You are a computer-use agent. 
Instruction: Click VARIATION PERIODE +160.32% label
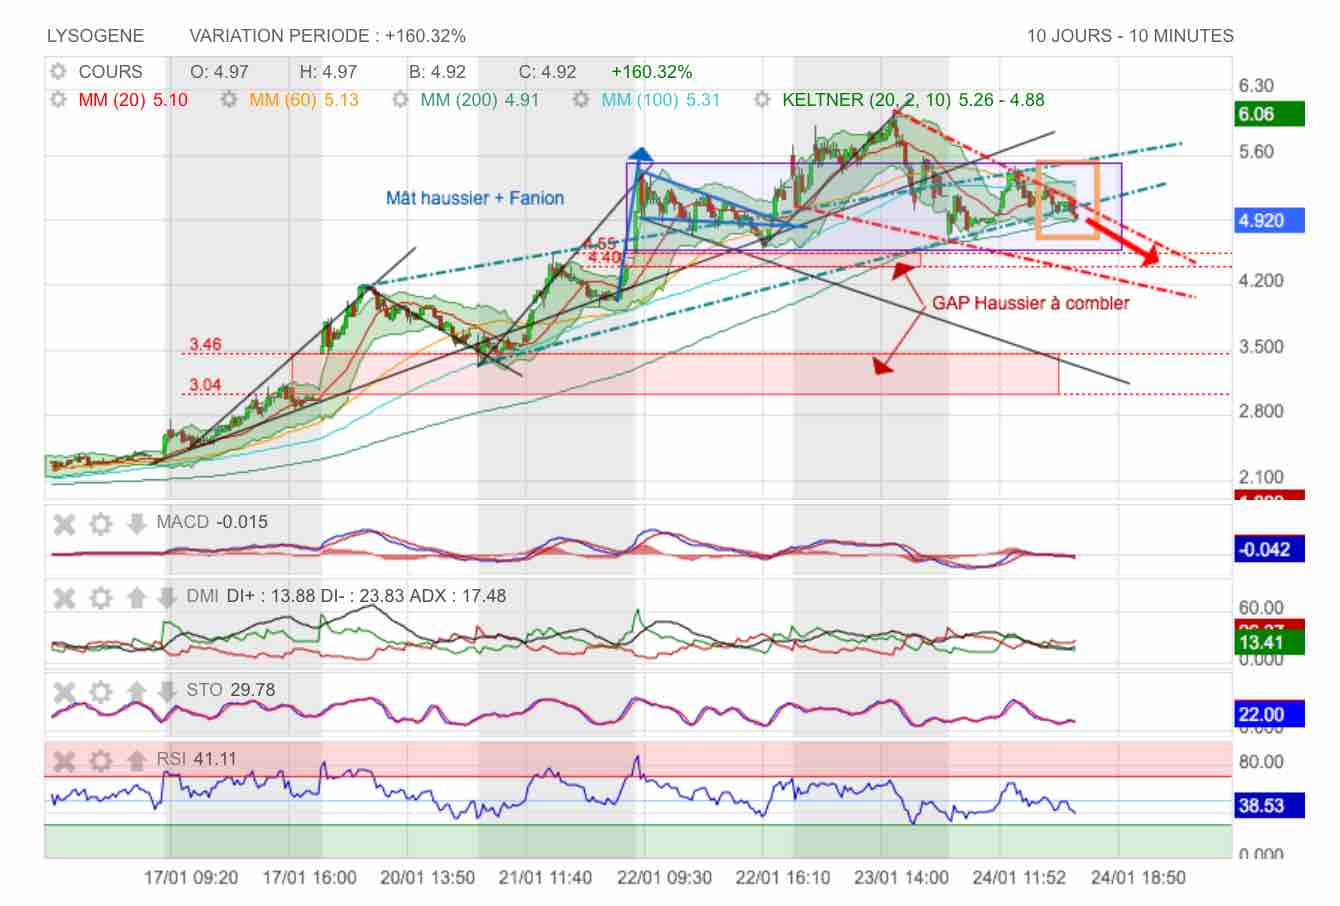point(327,36)
